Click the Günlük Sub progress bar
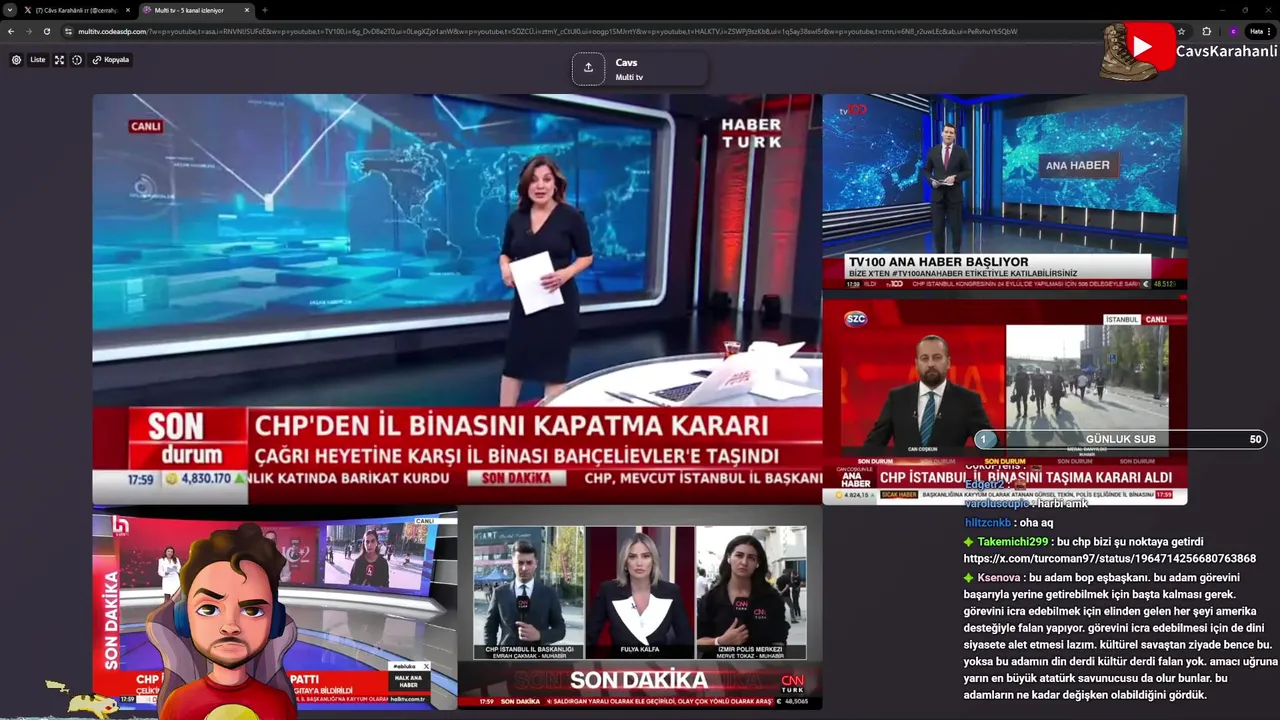The height and width of the screenshot is (720, 1280). [x=1121, y=439]
